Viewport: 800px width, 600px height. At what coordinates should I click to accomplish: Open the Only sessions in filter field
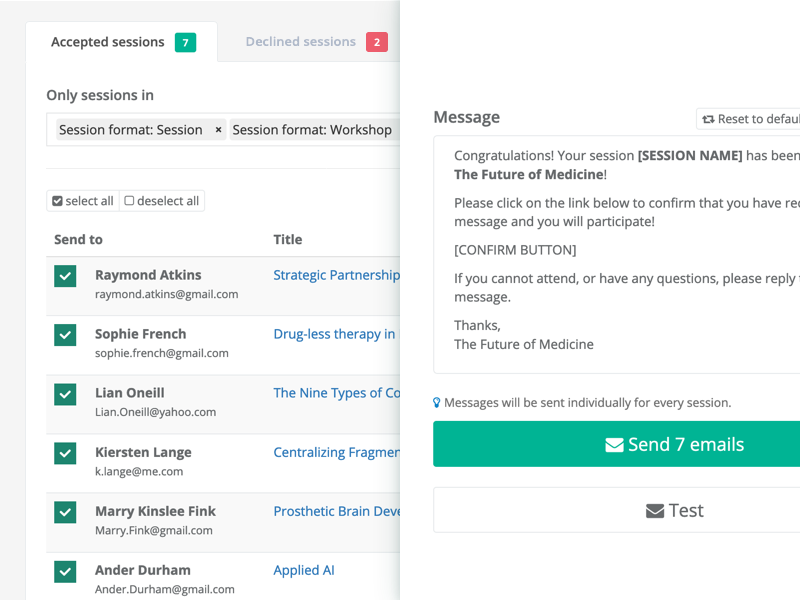pos(223,130)
